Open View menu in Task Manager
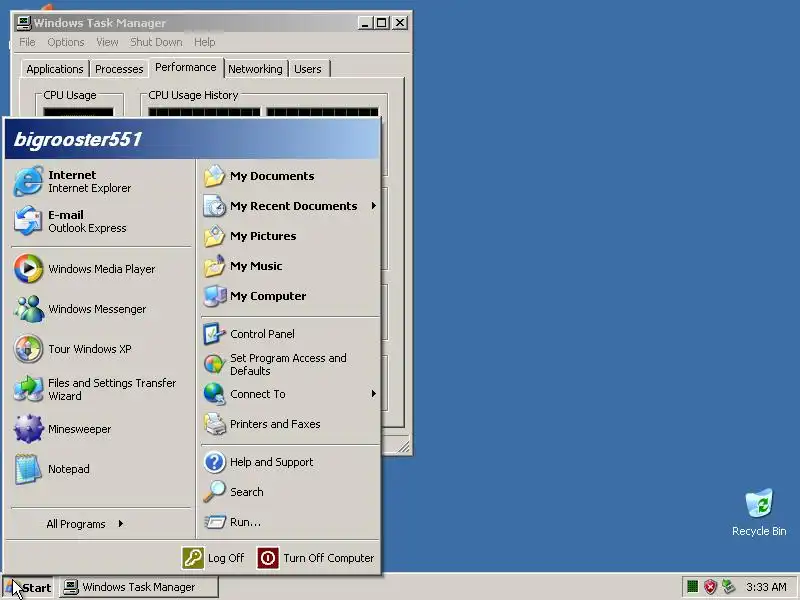Image resolution: width=800 pixels, height=600 pixels. 107,42
